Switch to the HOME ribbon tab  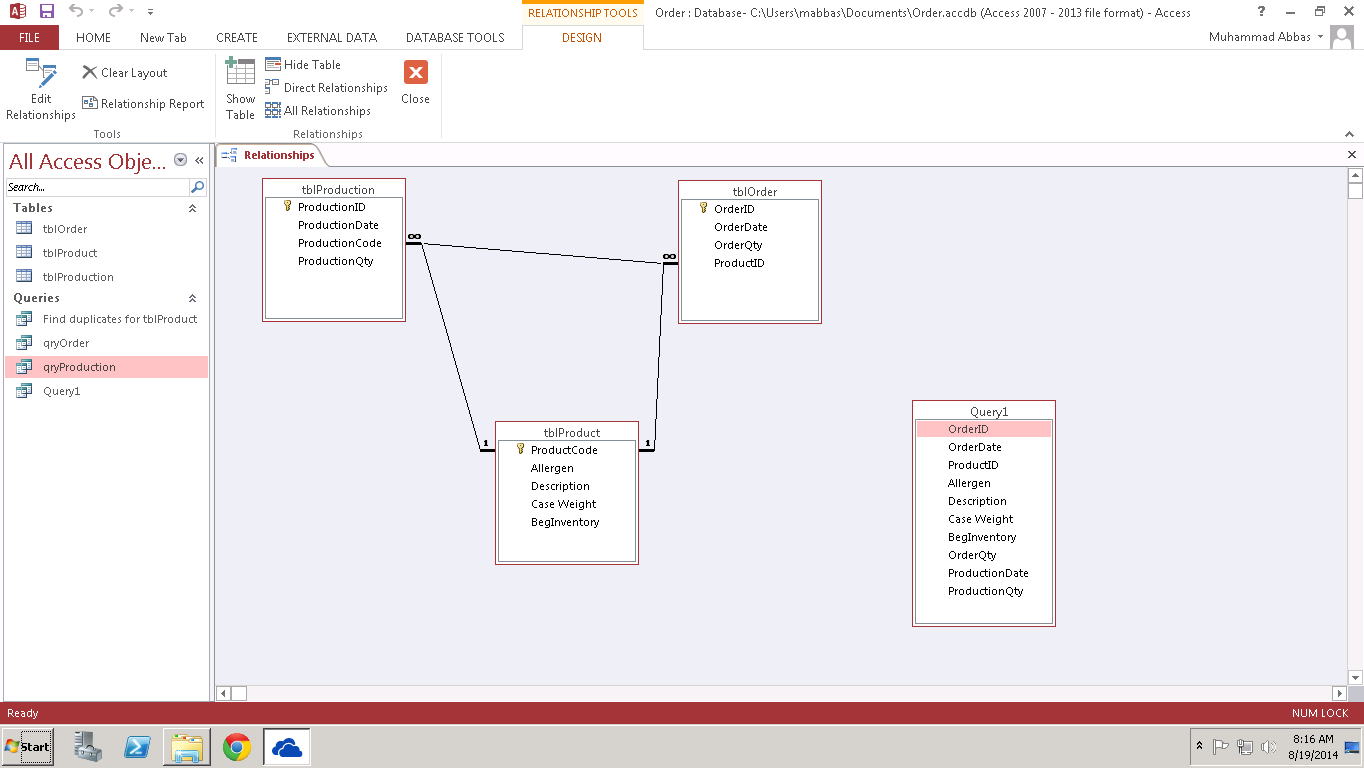(94, 38)
